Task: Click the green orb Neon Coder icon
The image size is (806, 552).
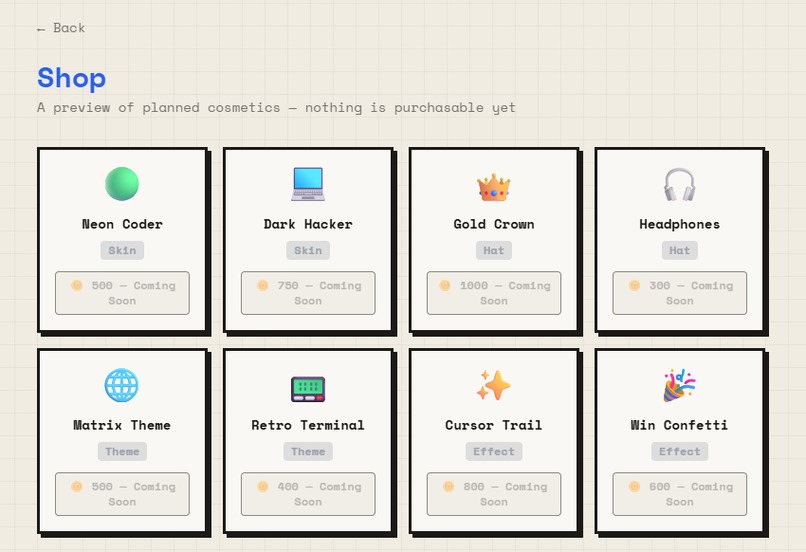Action: tap(122, 184)
